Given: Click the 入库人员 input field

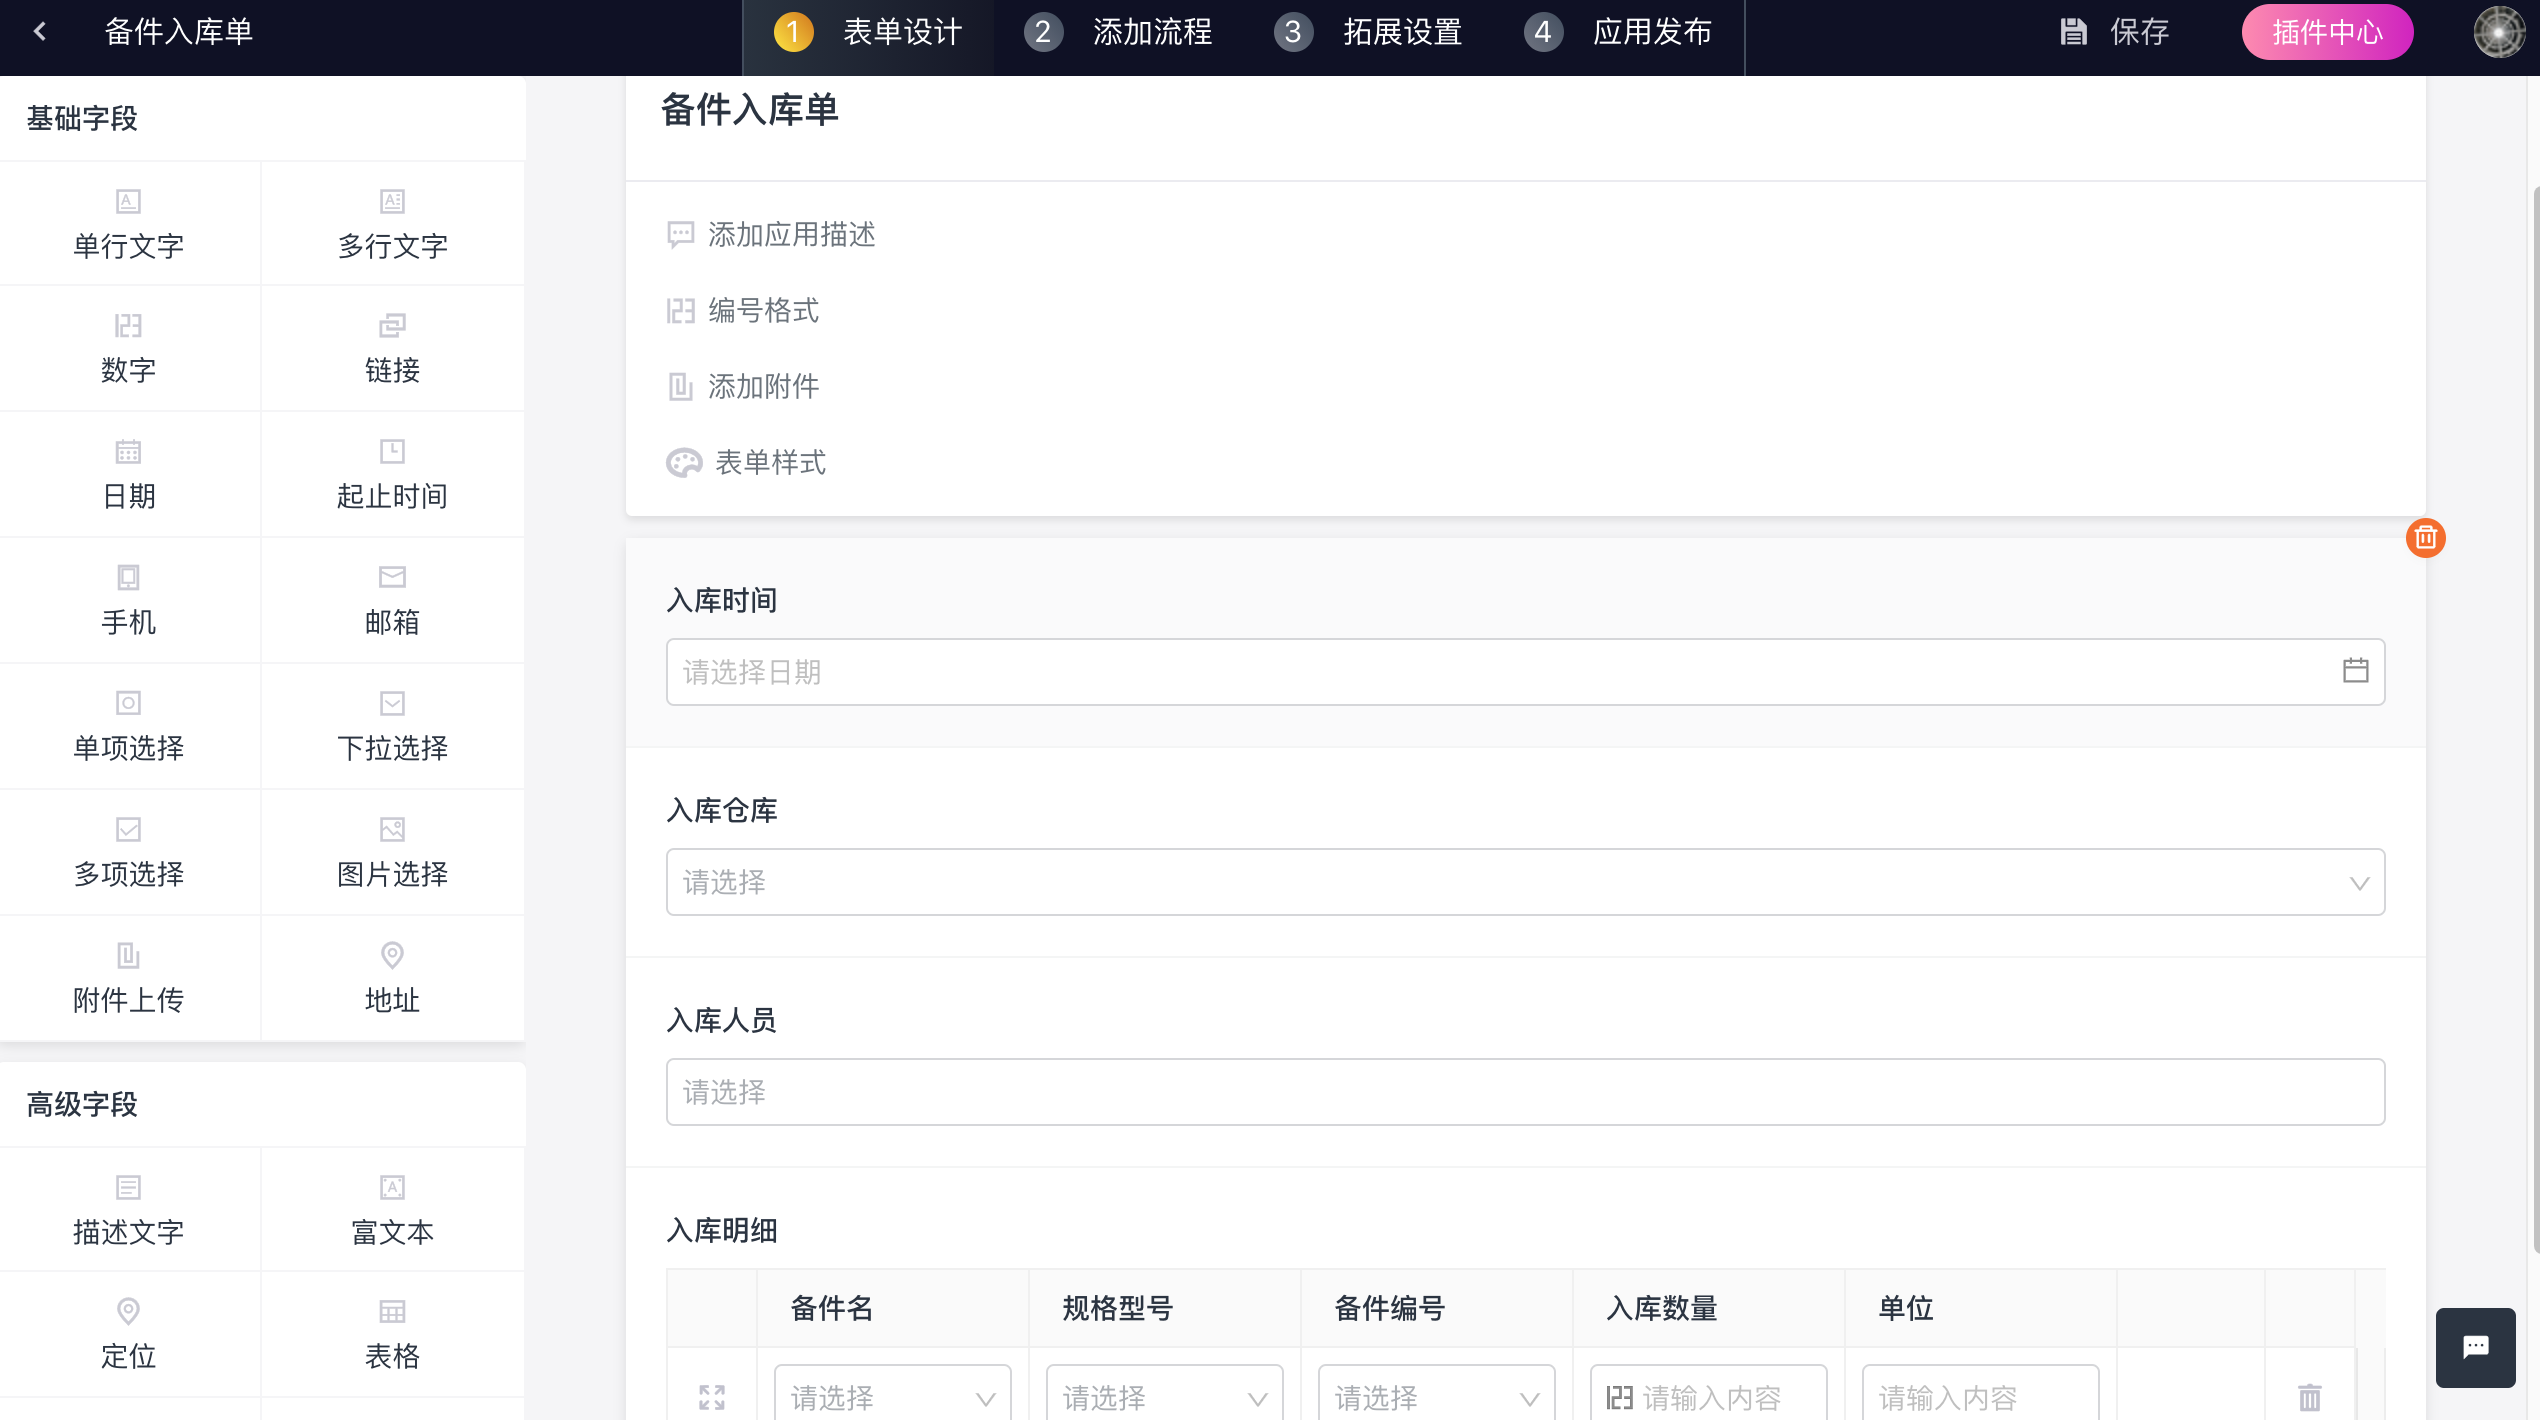Looking at the screenshot, I should click(1525, 1092).
